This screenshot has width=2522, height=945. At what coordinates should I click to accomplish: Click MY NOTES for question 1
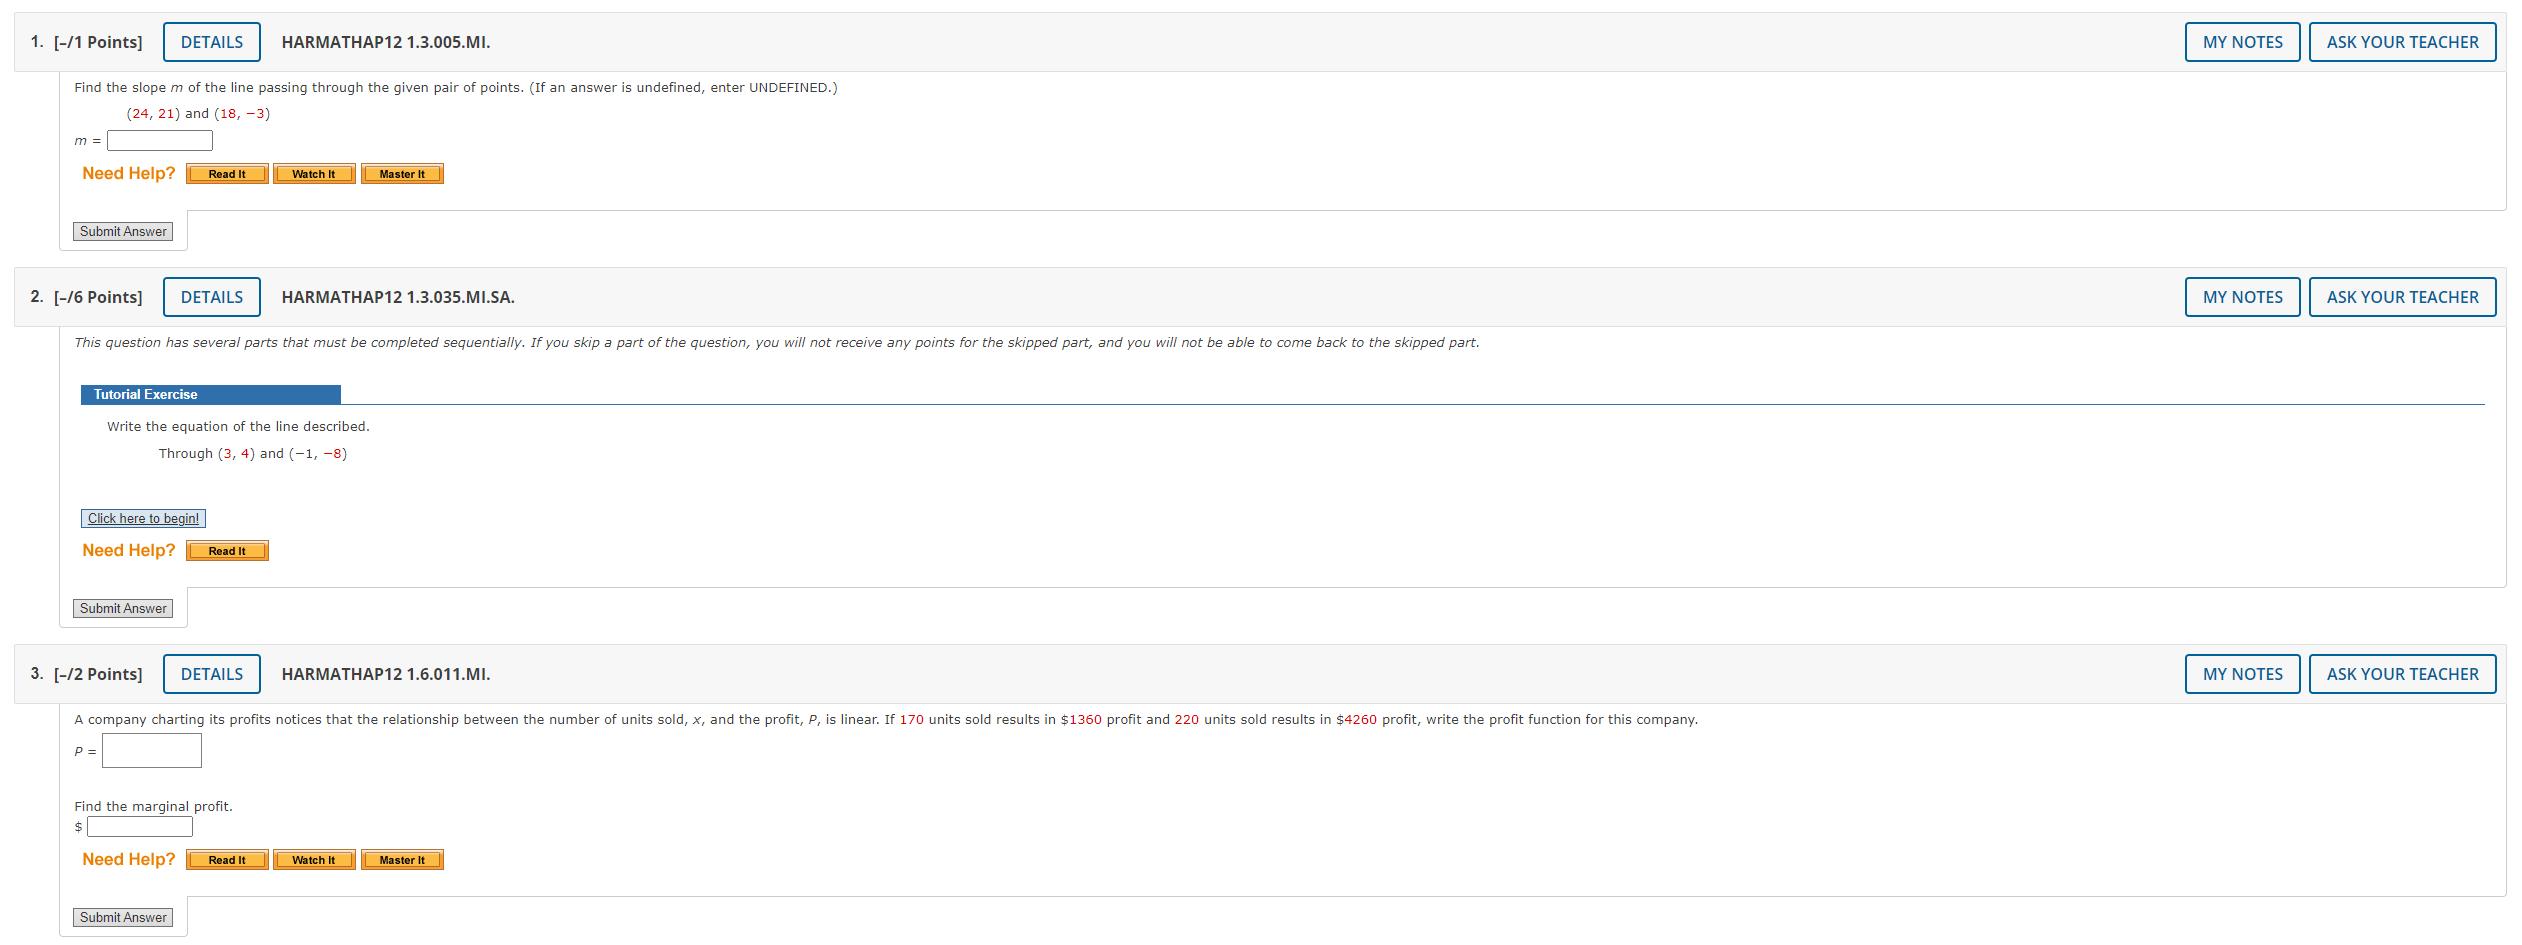[2242, 42]
